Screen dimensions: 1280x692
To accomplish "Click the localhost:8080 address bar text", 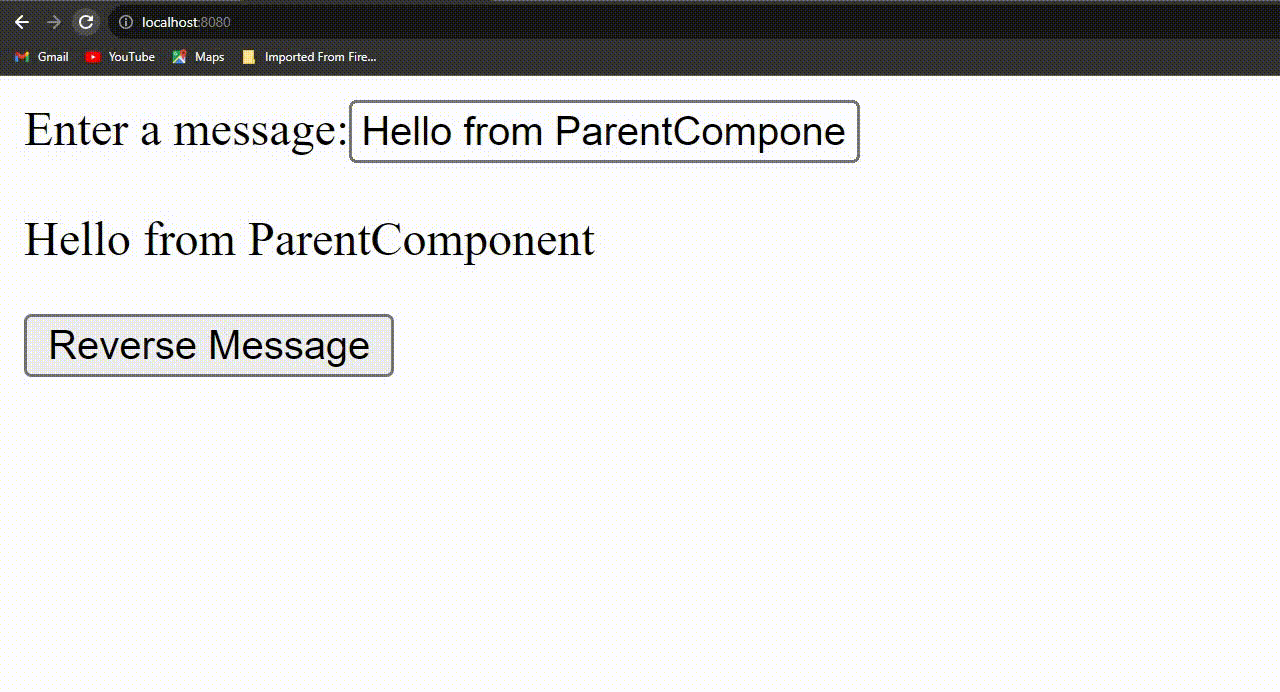I will coord(186,22).
